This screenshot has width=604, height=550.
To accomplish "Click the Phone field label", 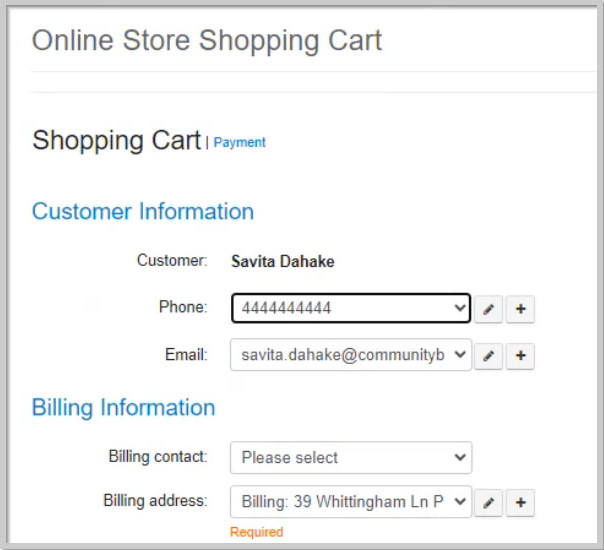I will (183, 307).
